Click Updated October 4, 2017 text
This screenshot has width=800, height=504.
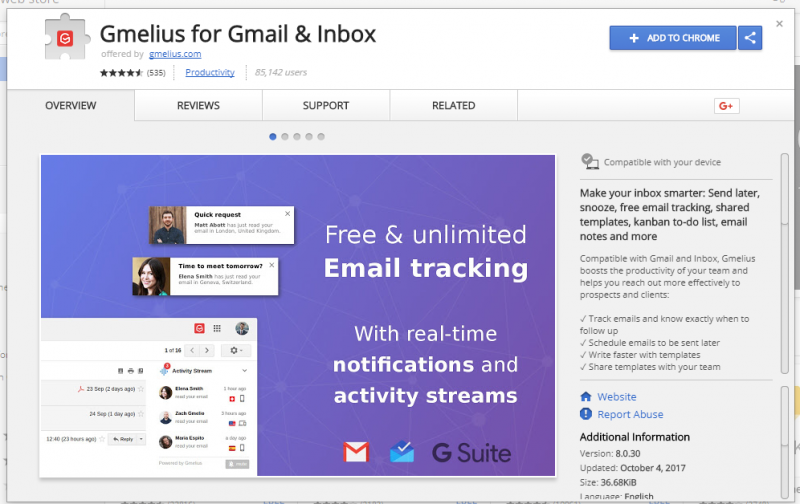coord(633,468)
